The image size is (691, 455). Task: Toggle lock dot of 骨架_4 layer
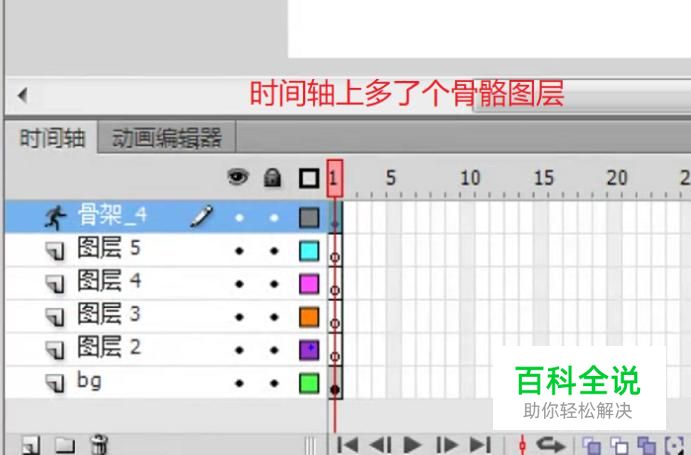(274, 218)
